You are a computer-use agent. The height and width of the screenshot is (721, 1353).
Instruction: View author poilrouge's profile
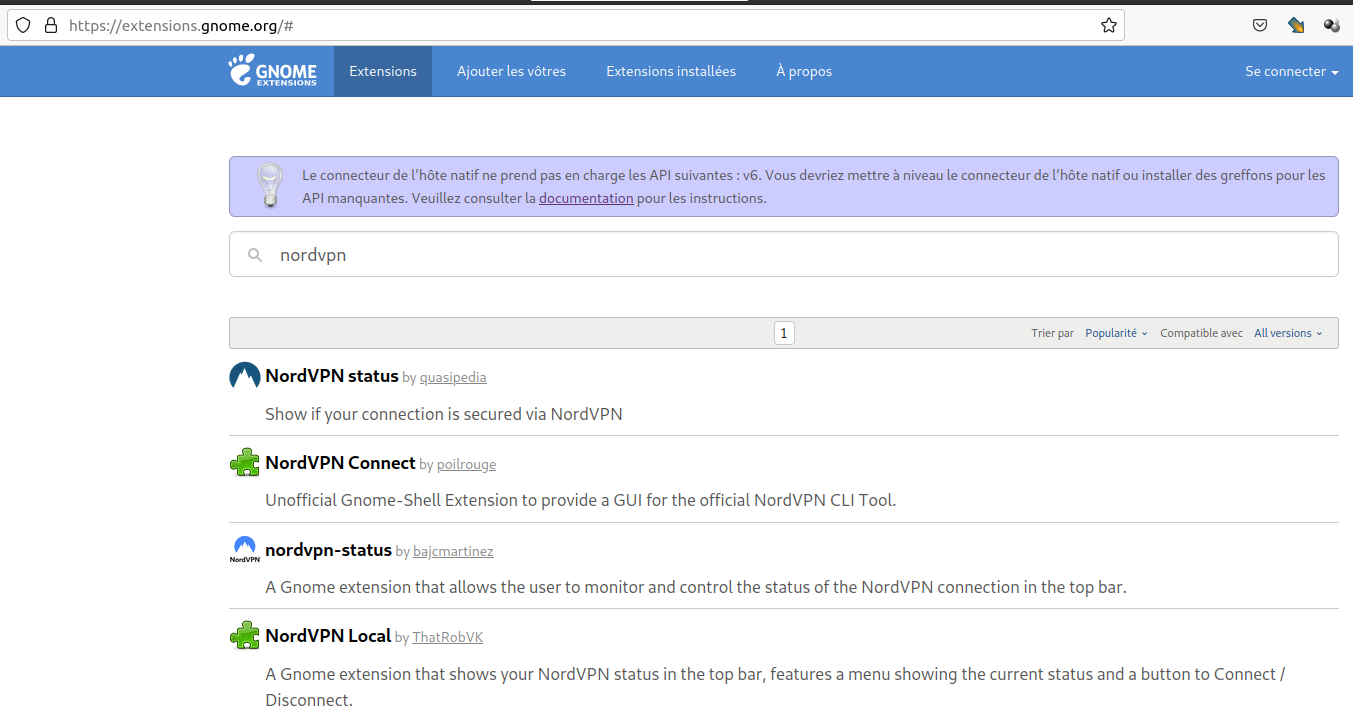click(466, 465)
